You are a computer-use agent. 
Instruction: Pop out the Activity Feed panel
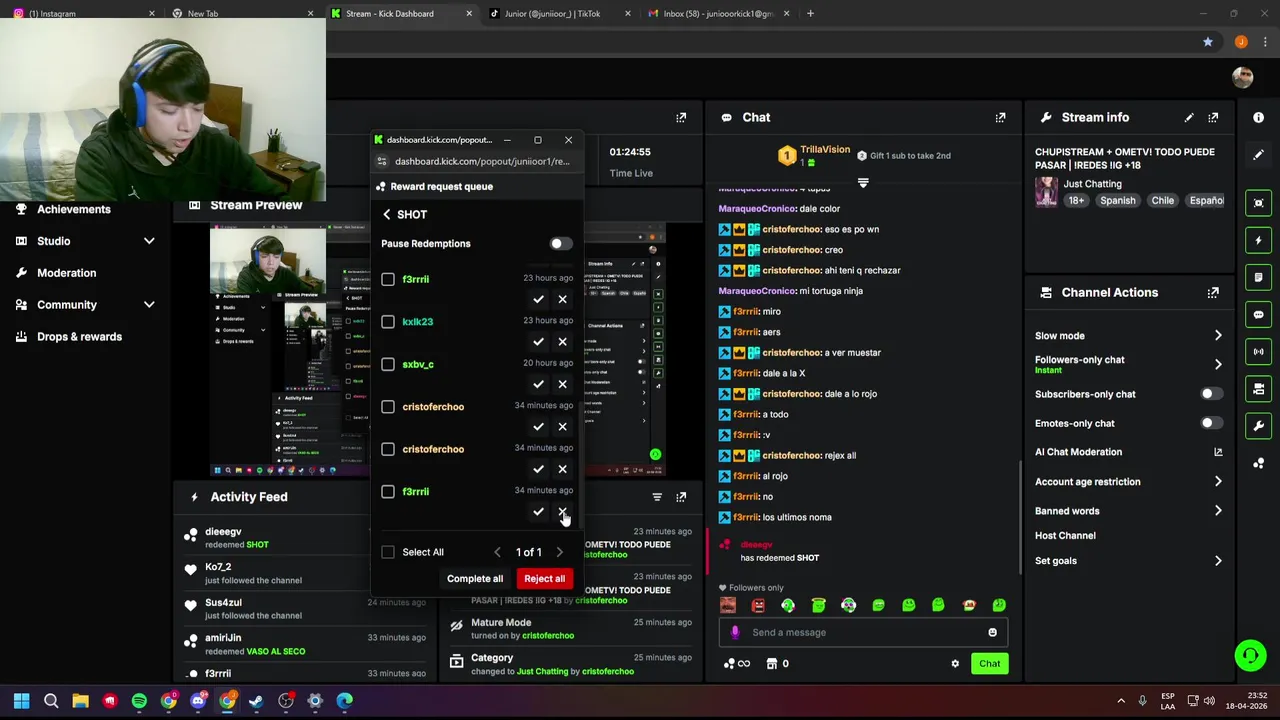681,497
